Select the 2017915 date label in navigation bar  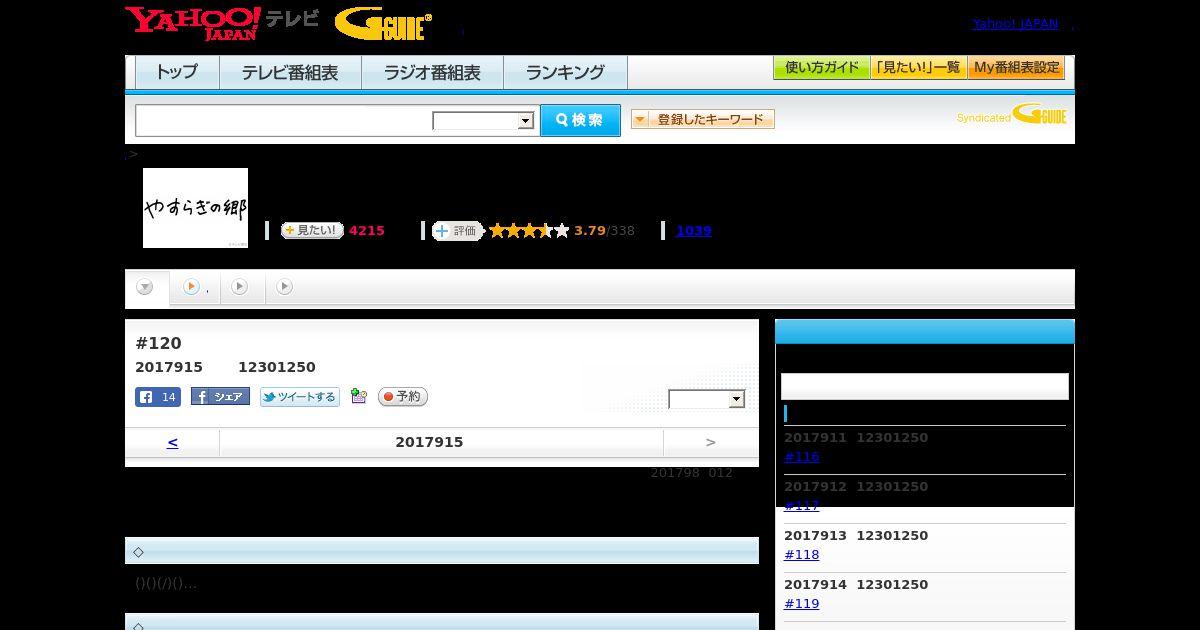pyautogui.click(x=429, y=442)
